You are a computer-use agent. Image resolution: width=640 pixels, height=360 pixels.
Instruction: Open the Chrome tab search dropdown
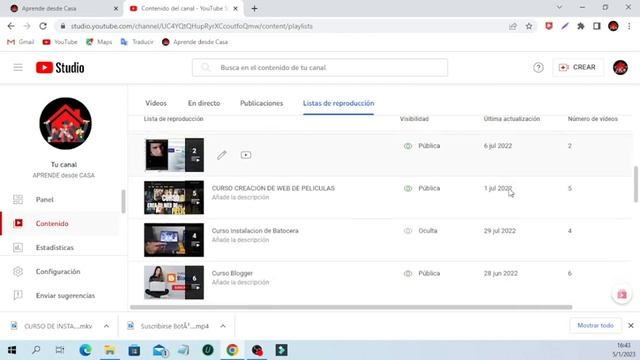(560, 7)
